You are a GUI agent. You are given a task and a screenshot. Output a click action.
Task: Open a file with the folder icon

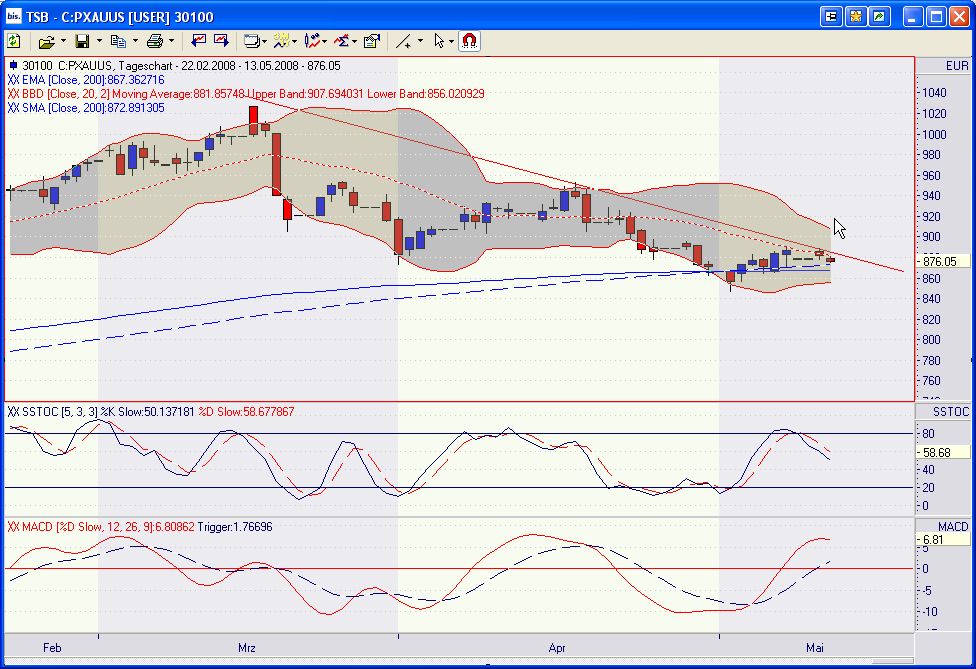tap(46, 42)
